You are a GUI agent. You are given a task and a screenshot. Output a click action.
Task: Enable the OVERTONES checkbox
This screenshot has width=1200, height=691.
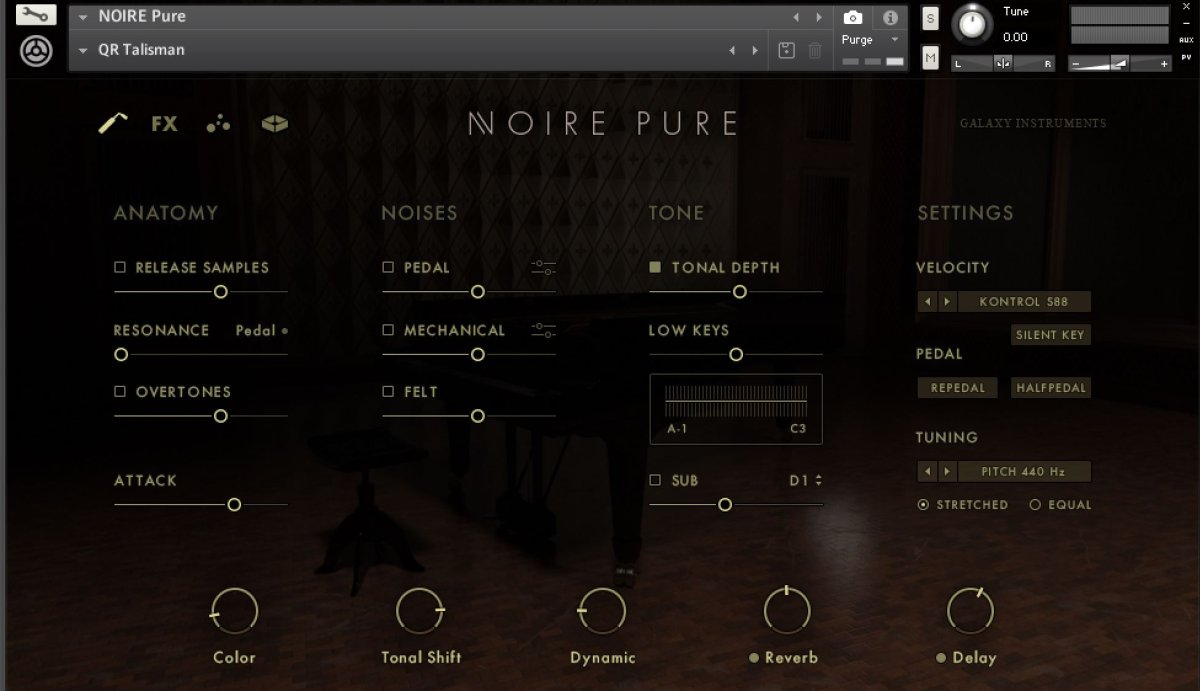120,391
